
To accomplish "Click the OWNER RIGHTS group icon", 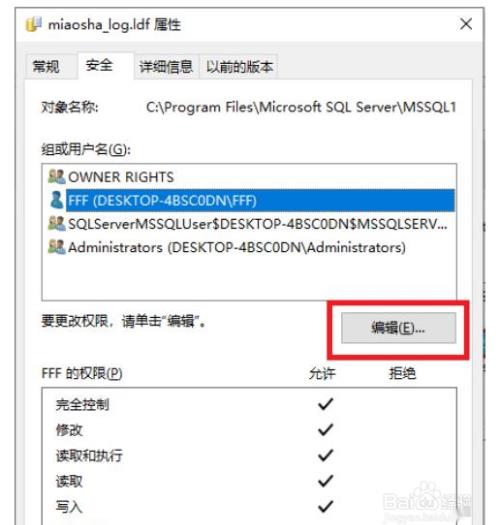I will 56,176.
